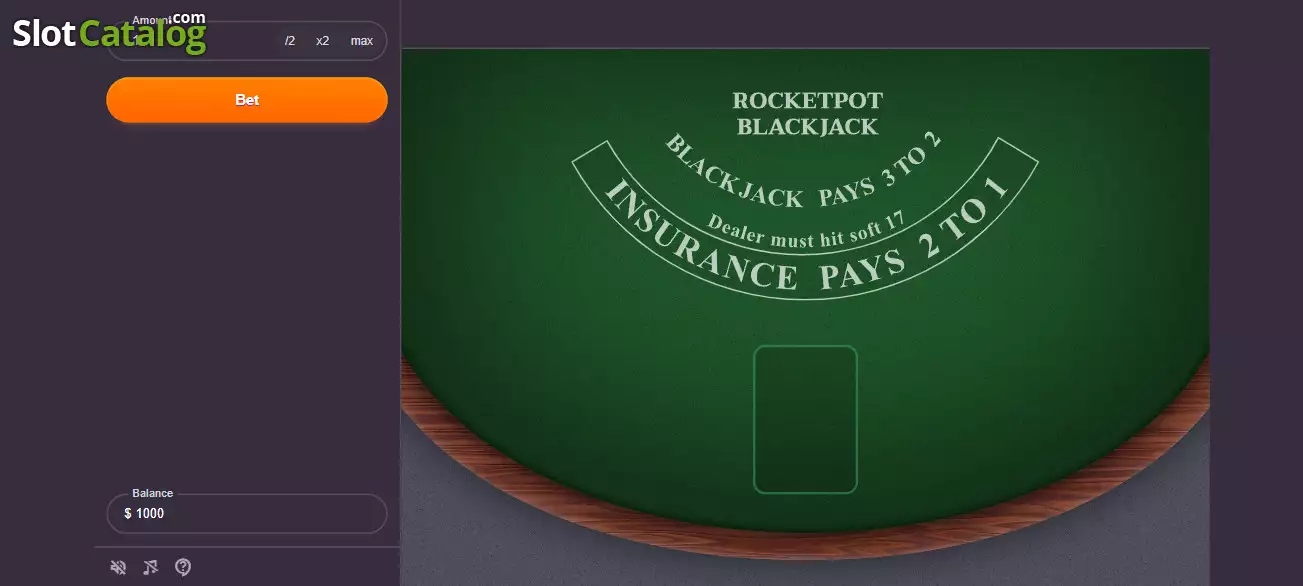Click the Dealer must hit soft 17 text
This screenshot has height=586, width=1303.
806,229
